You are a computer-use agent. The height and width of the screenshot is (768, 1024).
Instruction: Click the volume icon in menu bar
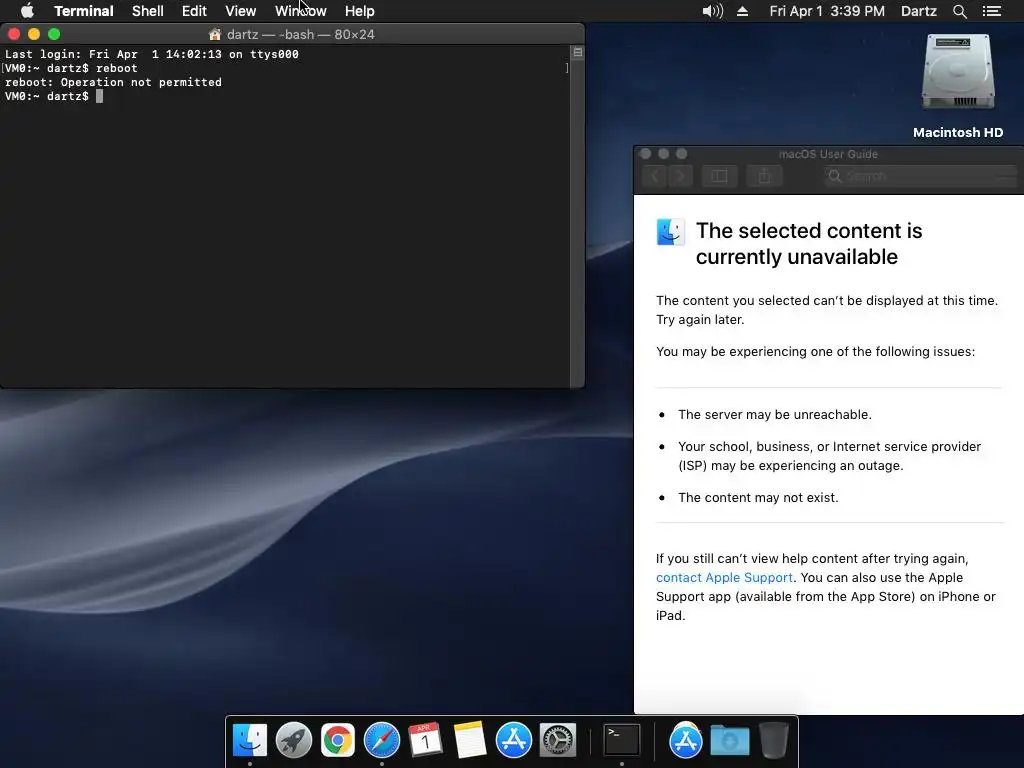(712, 11)
